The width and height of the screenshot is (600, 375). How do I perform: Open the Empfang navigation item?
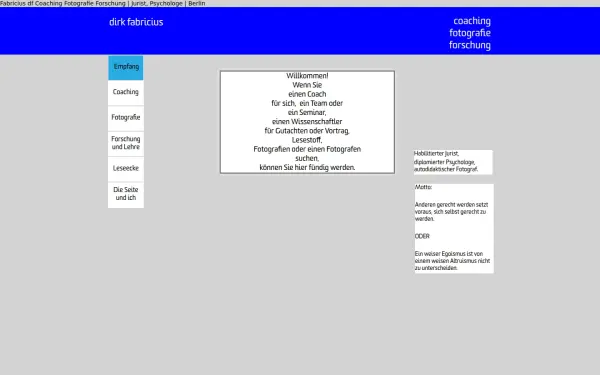tap(126, 67)
